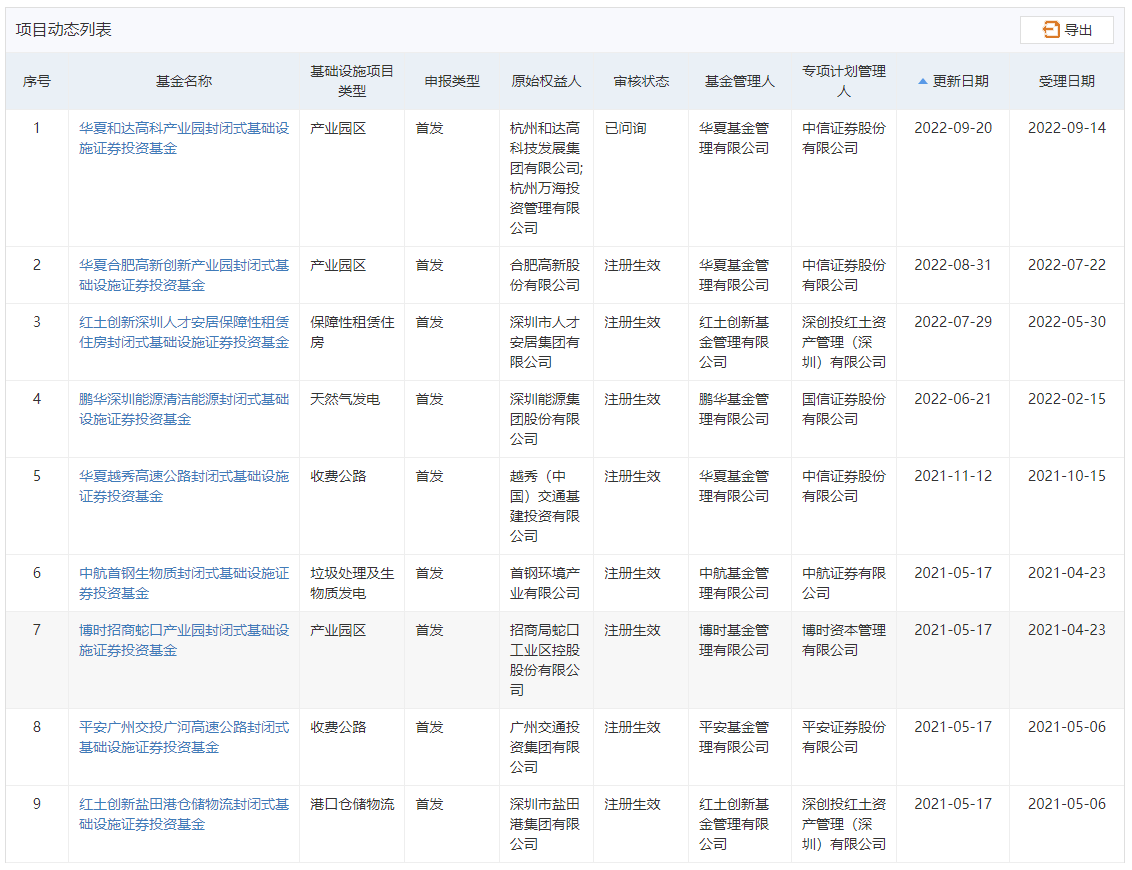The height and width of the screenshot is (870, 1132).
Task: Click acceptance date 2022-02-15
Action: (x=1066, y=400)
